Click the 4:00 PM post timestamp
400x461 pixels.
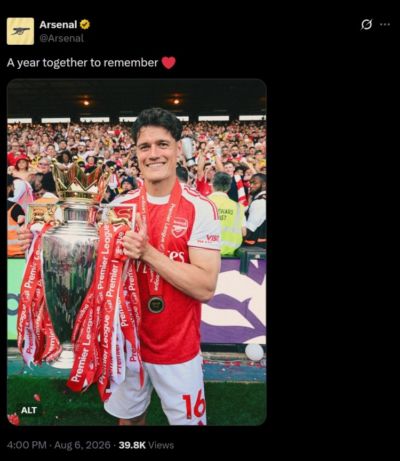click(x=26, y=445)
